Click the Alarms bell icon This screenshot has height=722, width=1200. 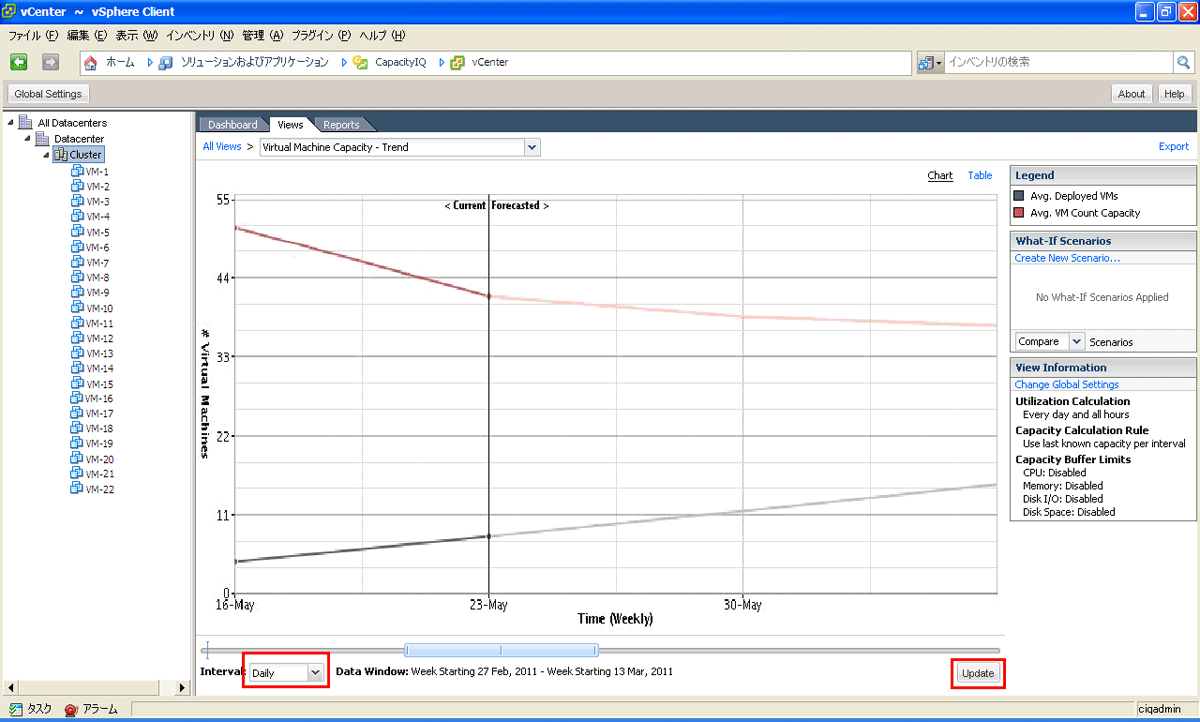coord(71,709)
